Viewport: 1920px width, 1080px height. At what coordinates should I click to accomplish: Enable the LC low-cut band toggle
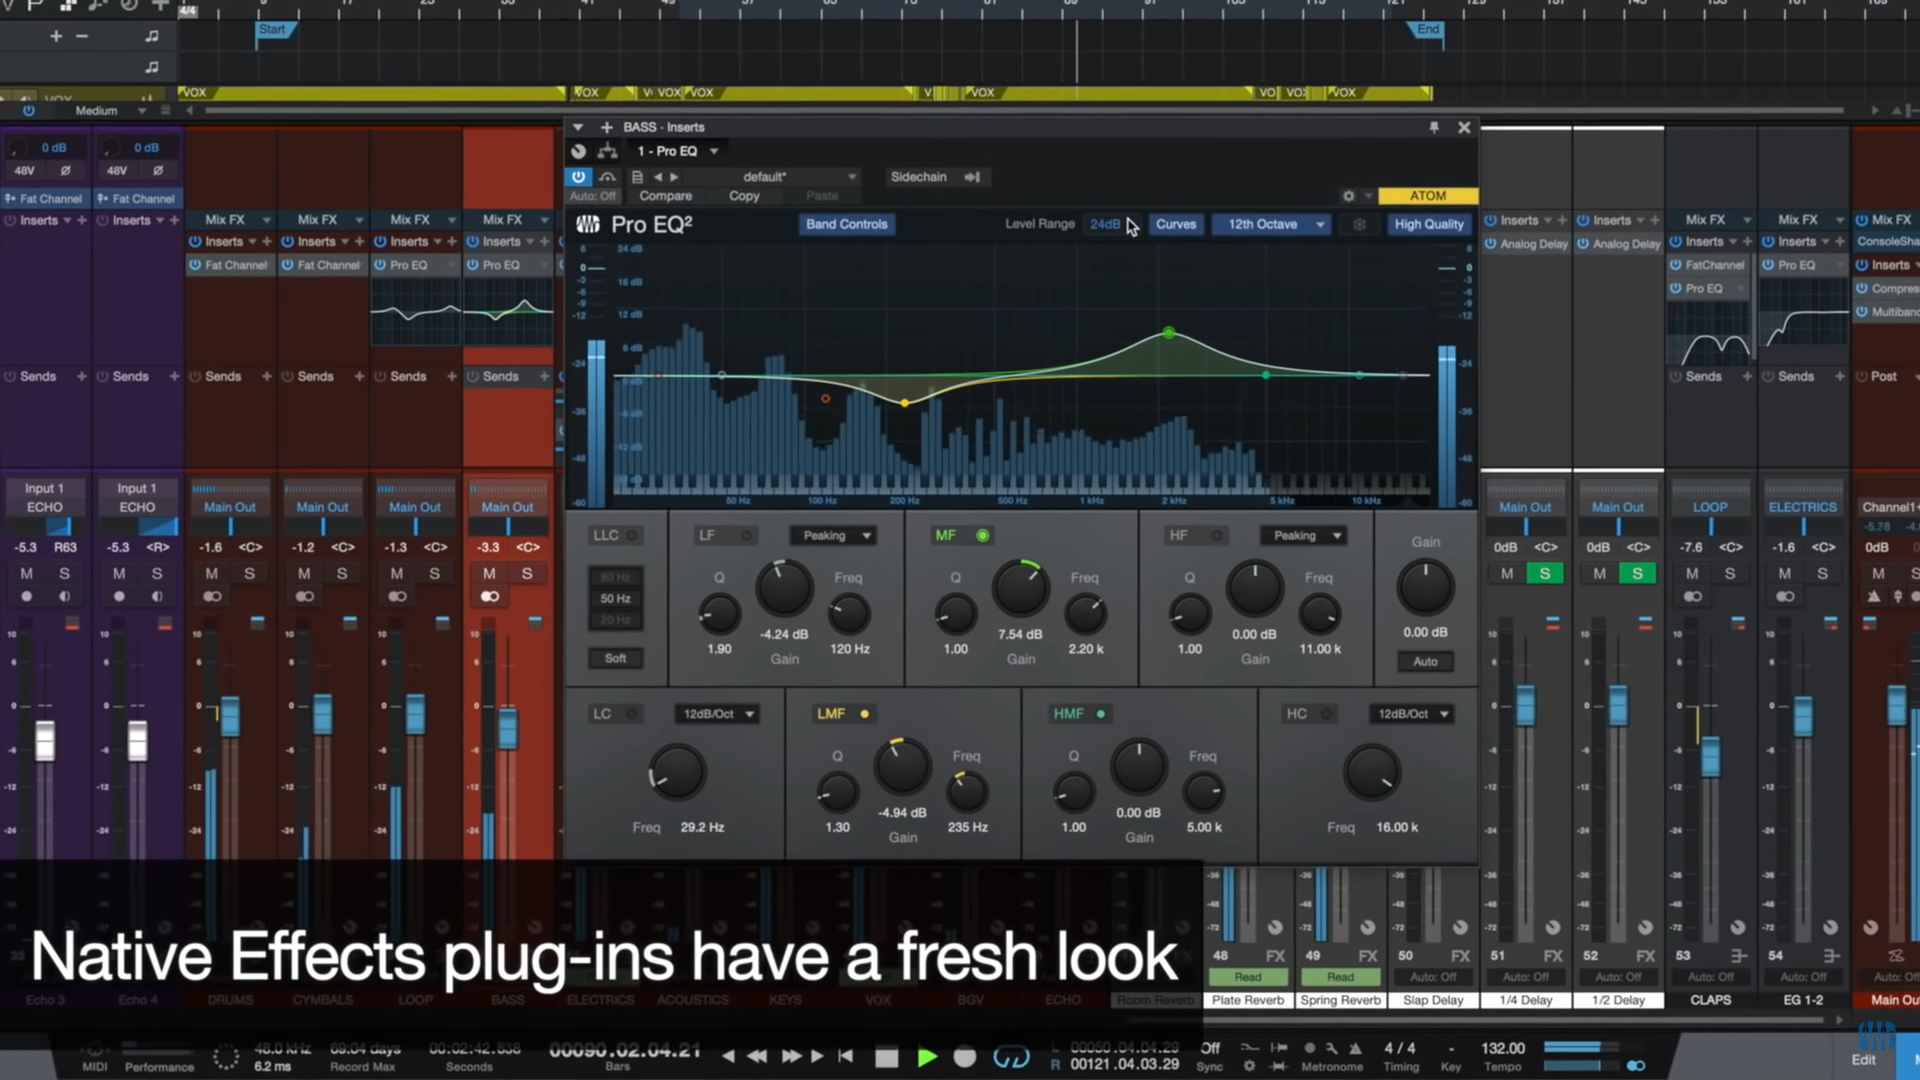[632, 714]
